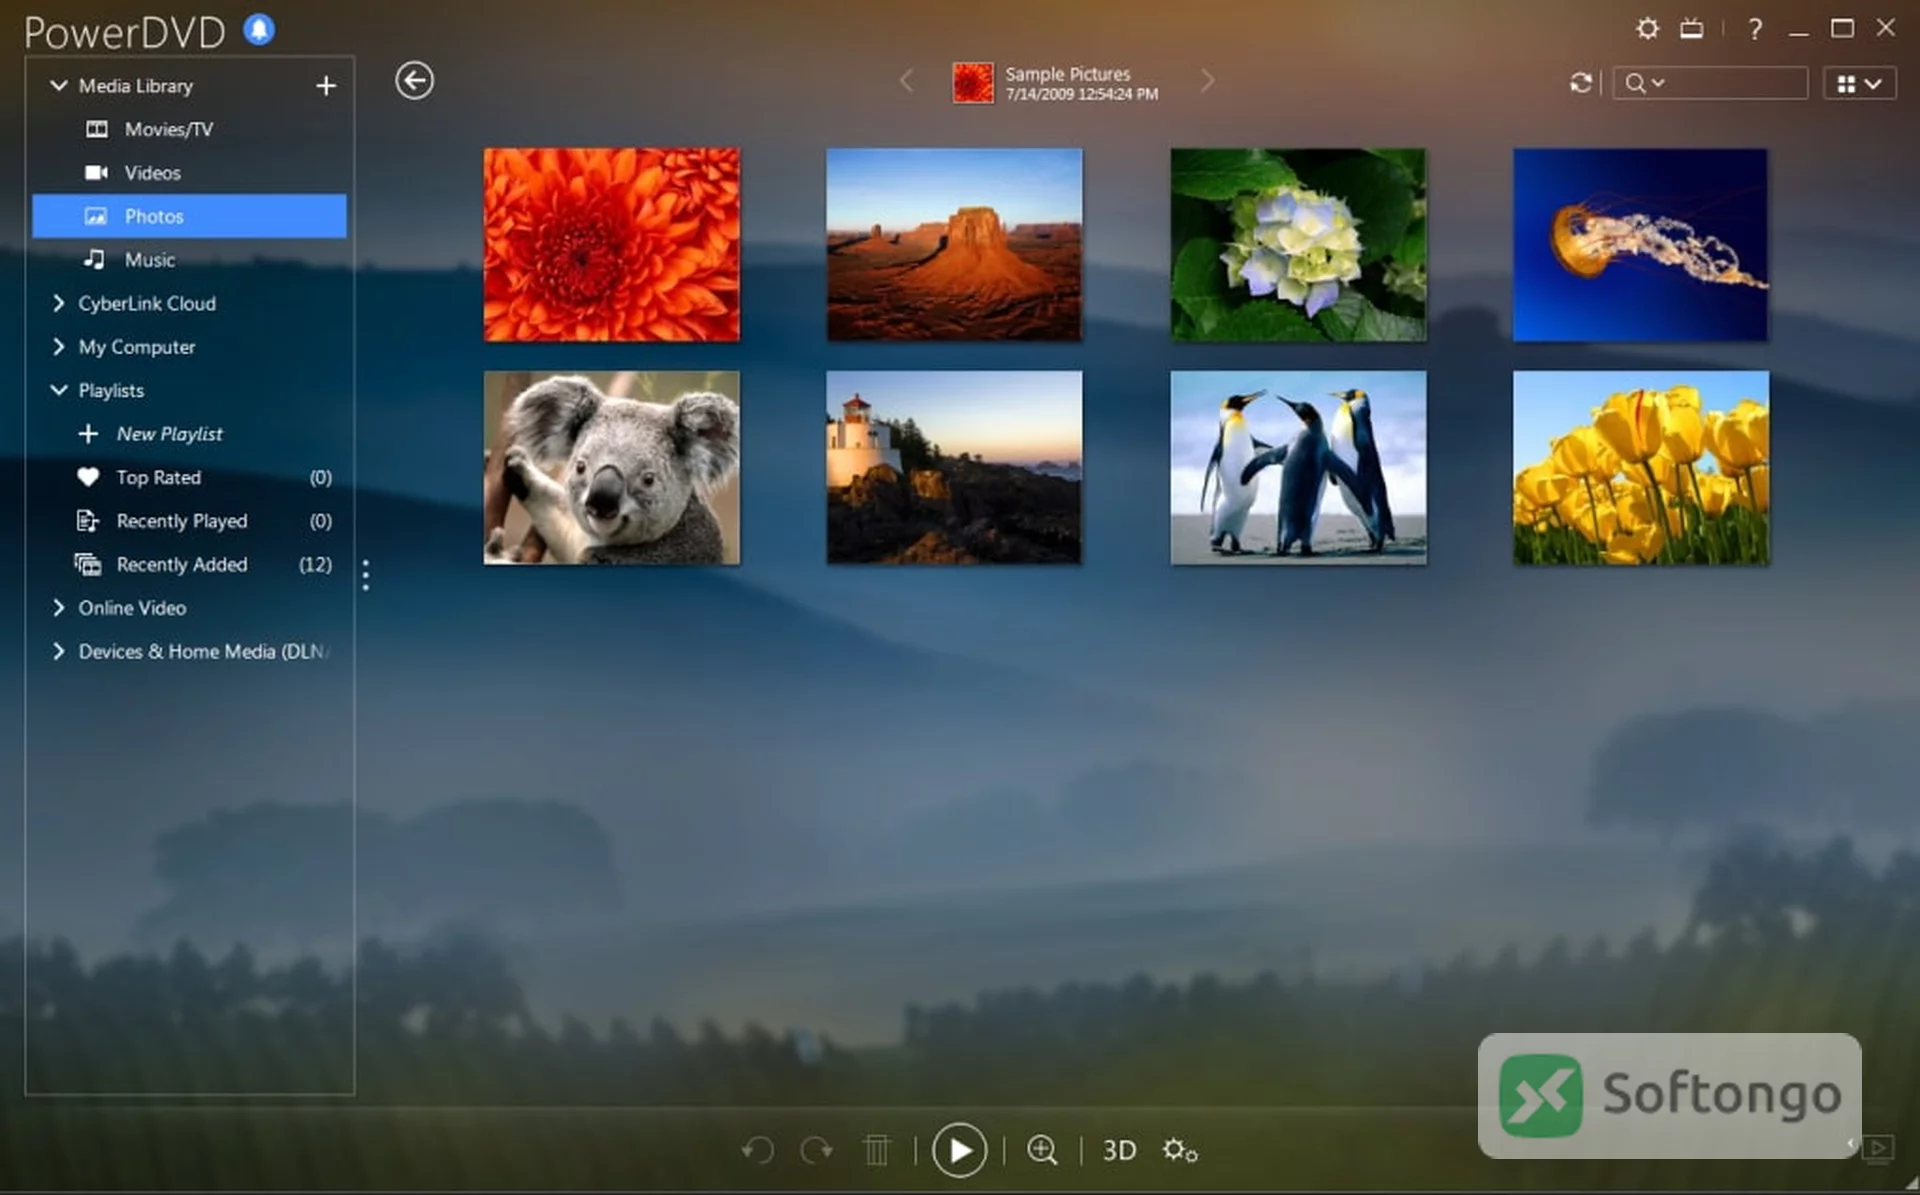Go to previous folder arrow

[906, 80]
